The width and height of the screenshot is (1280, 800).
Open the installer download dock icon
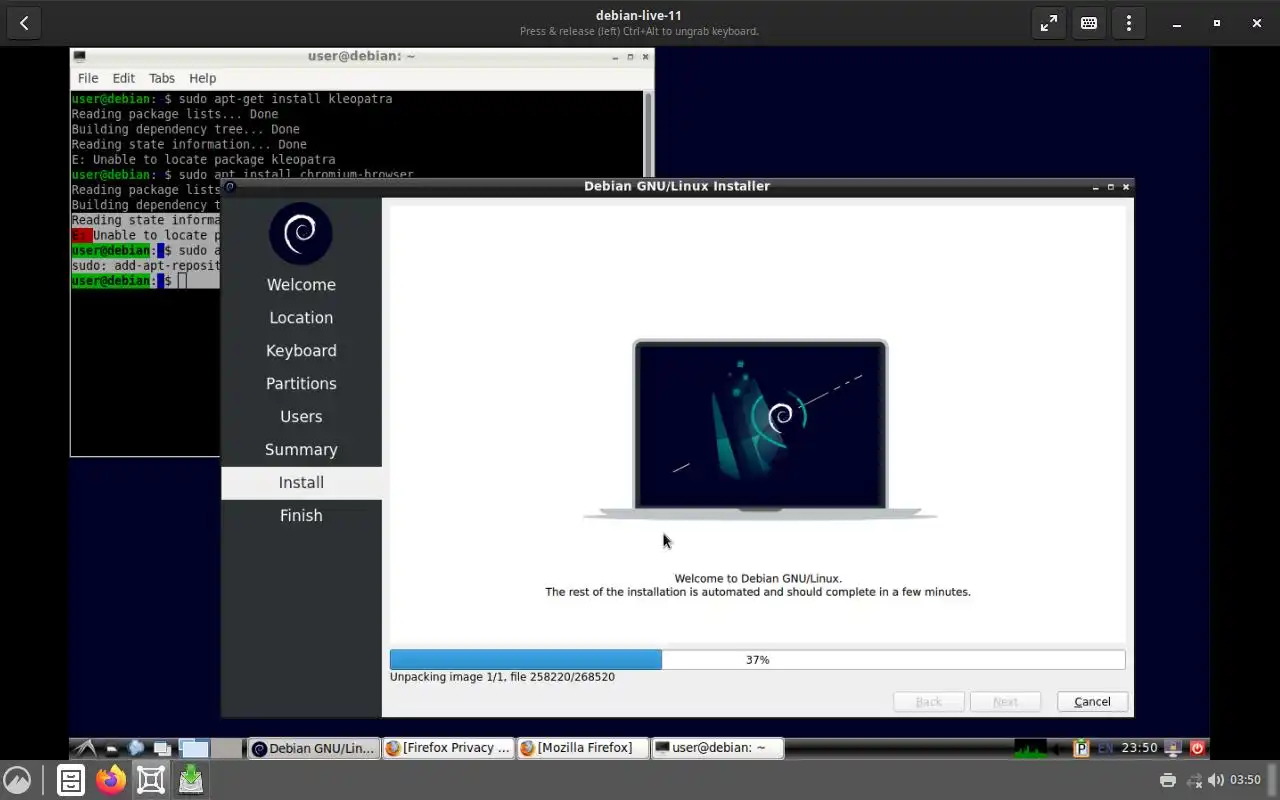pyautogui.click(x=191, y=780)
